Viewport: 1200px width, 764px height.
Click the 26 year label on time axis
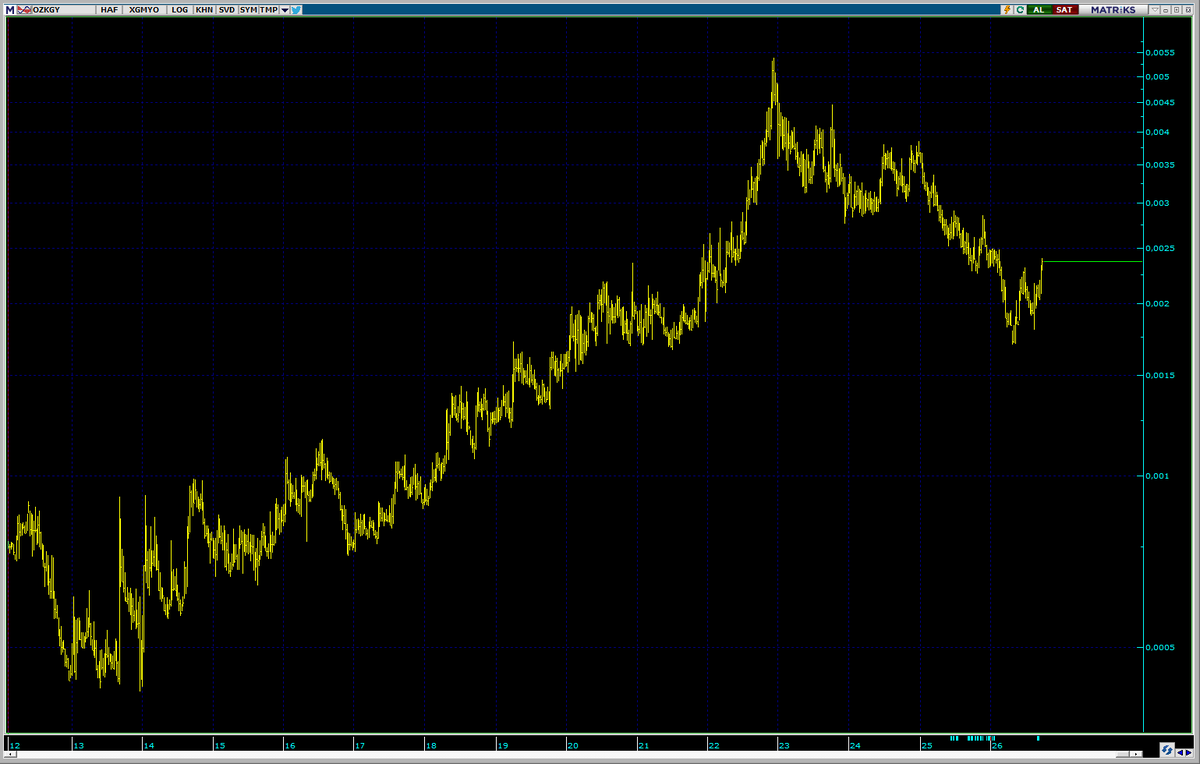[x=997, y=746]
